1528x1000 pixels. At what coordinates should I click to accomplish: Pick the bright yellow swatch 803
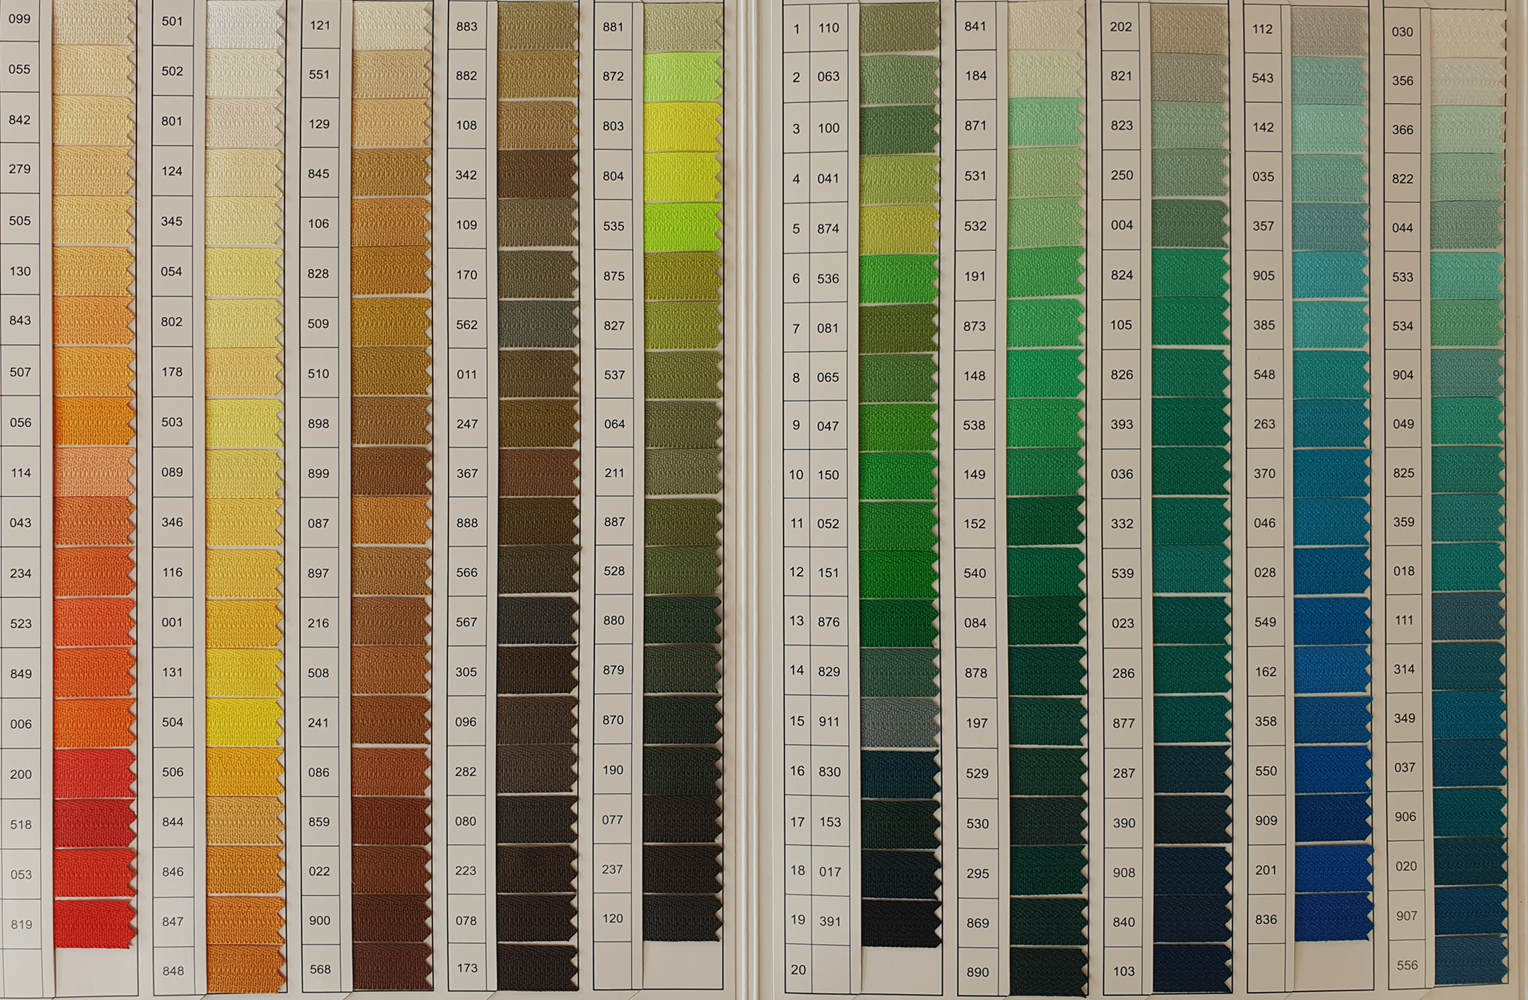pyautogui.click(x=683, y=127)
